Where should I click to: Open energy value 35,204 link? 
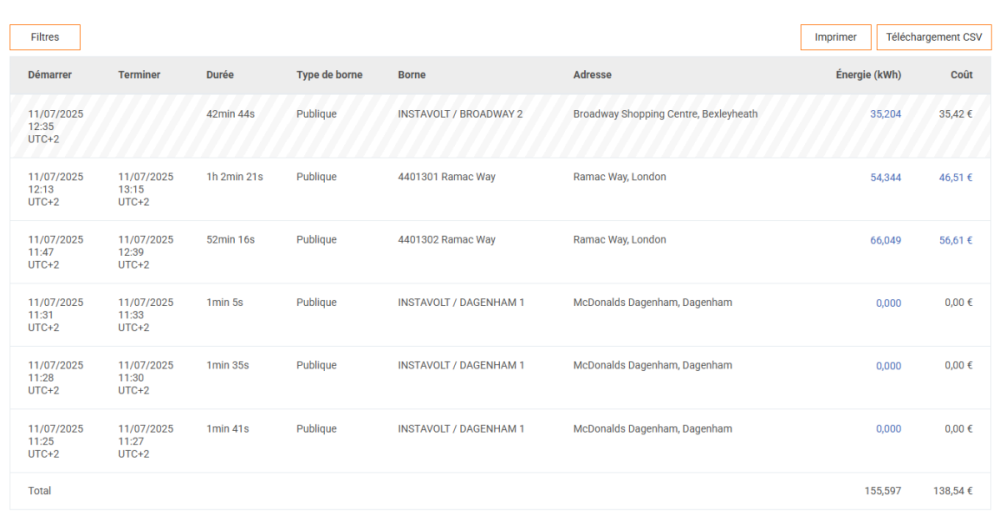885,114
